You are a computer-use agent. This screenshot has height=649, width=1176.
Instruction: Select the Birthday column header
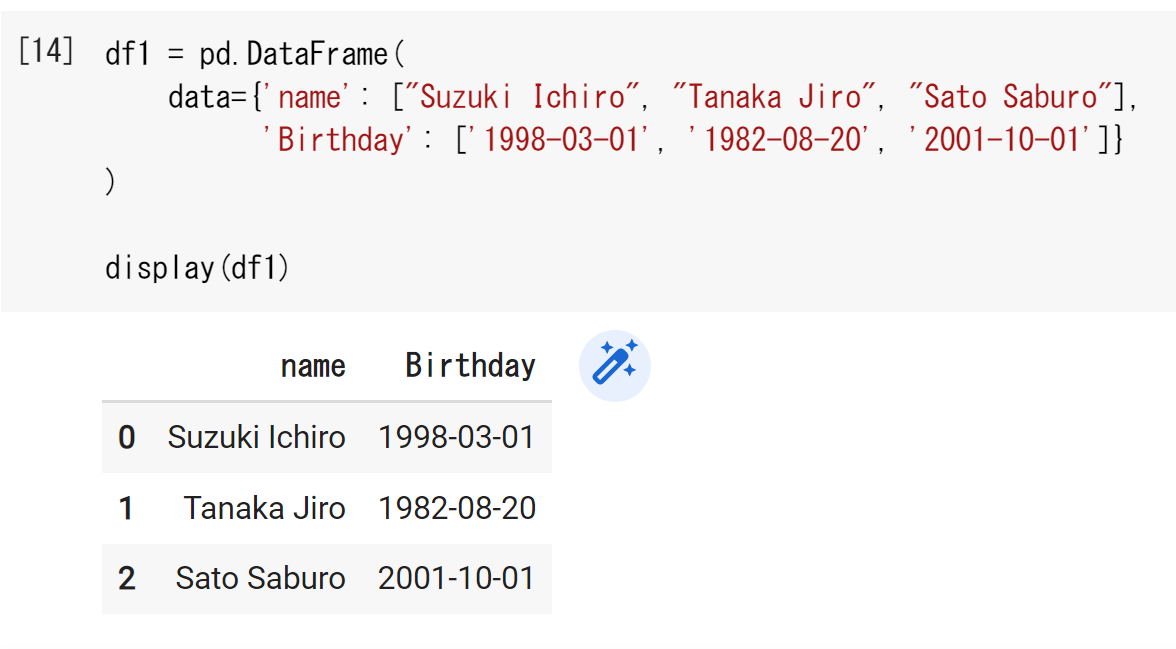click(x=469, y=365)
